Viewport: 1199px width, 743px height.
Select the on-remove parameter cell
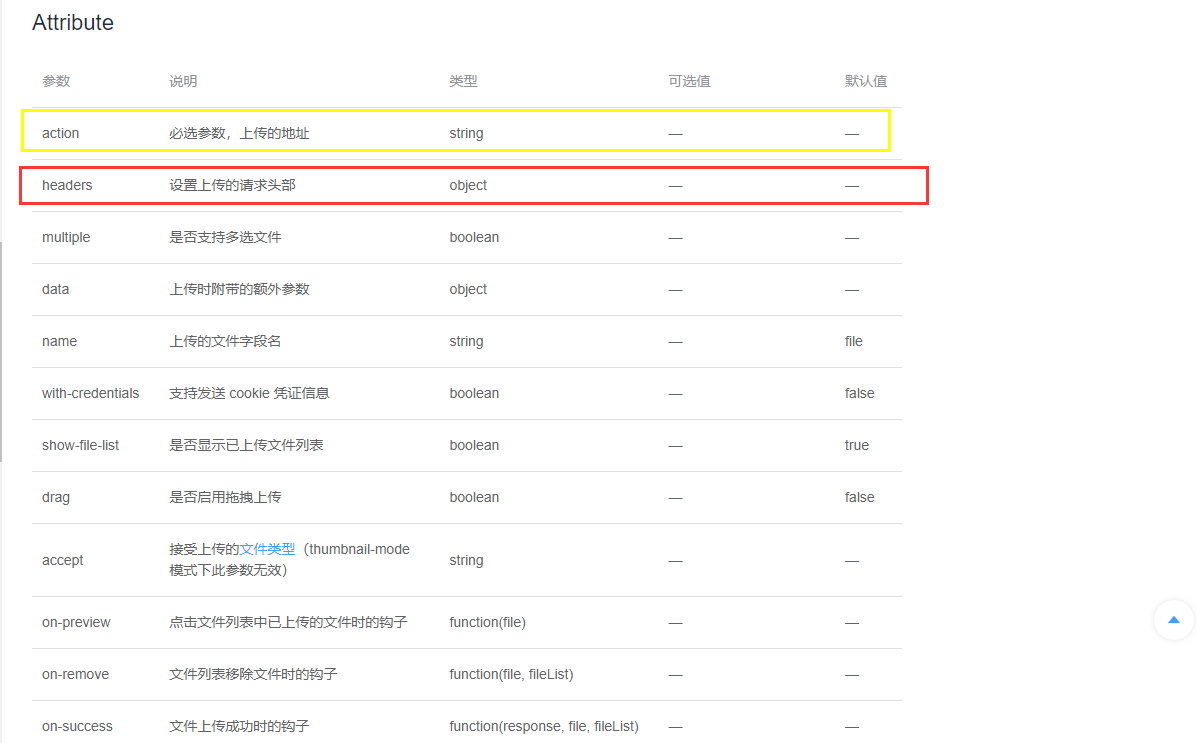73,674
